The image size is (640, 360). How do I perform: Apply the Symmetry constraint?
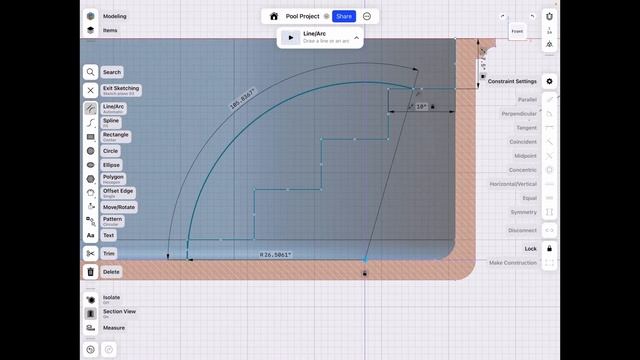click(x=549, y=212)
